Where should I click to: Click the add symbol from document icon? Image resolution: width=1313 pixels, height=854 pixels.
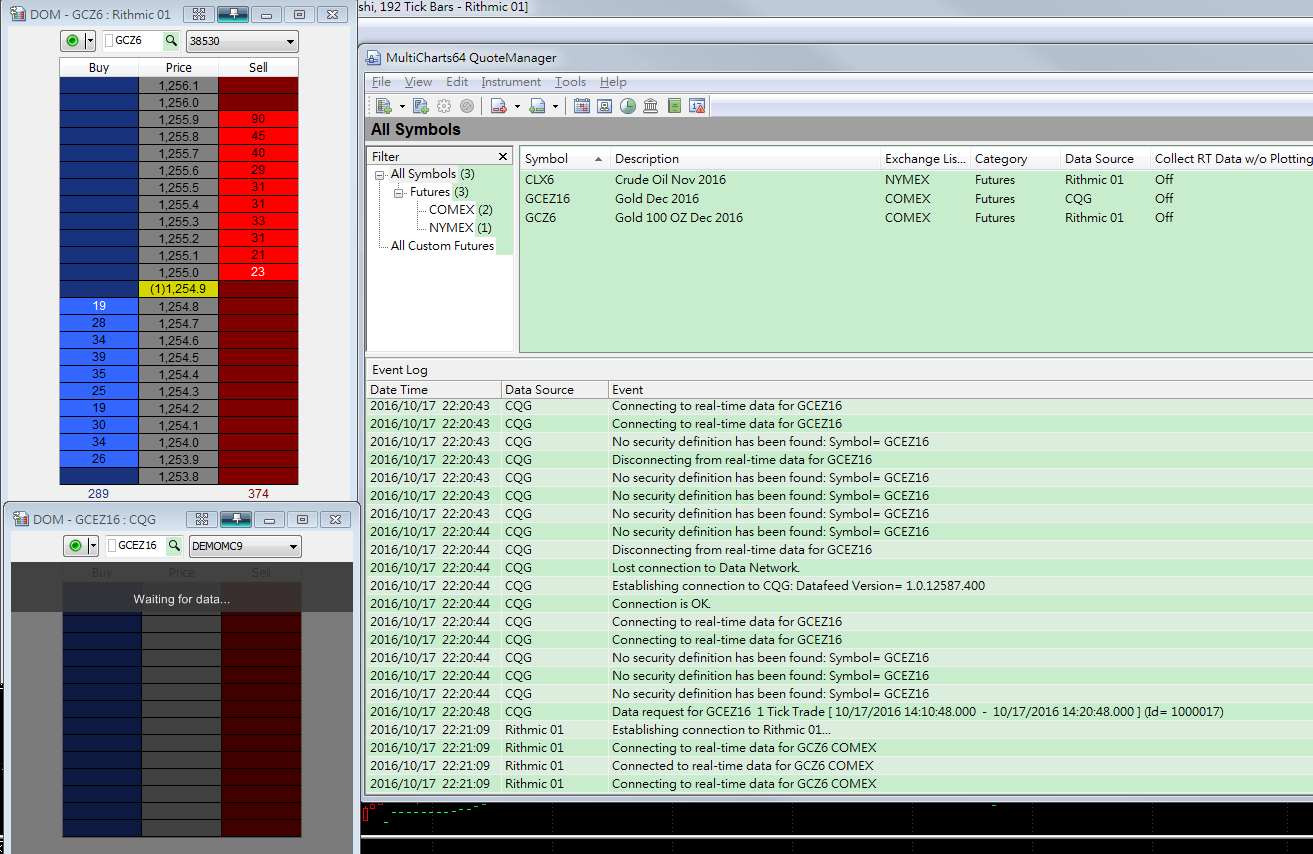point(421,106)
